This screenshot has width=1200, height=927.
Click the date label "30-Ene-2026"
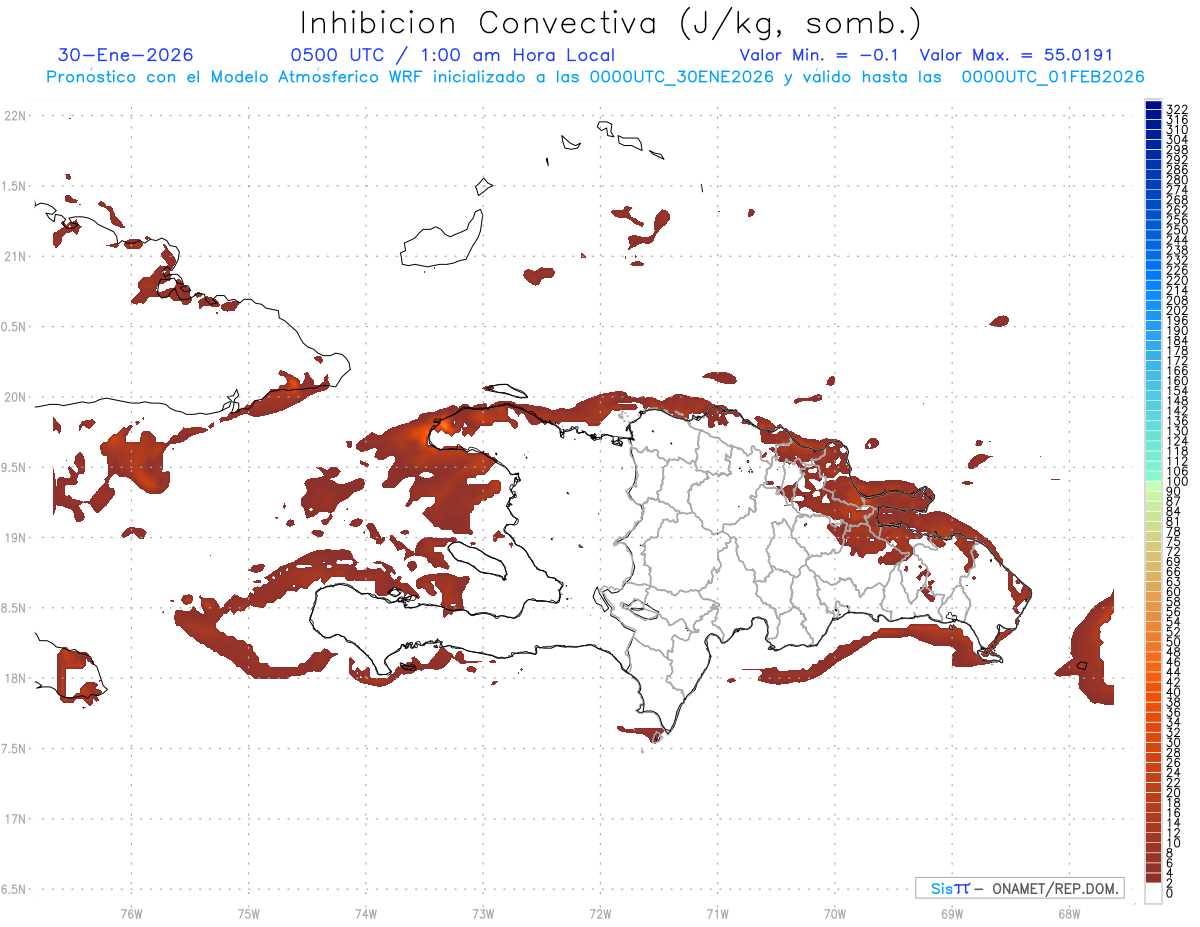pos(126,55)
